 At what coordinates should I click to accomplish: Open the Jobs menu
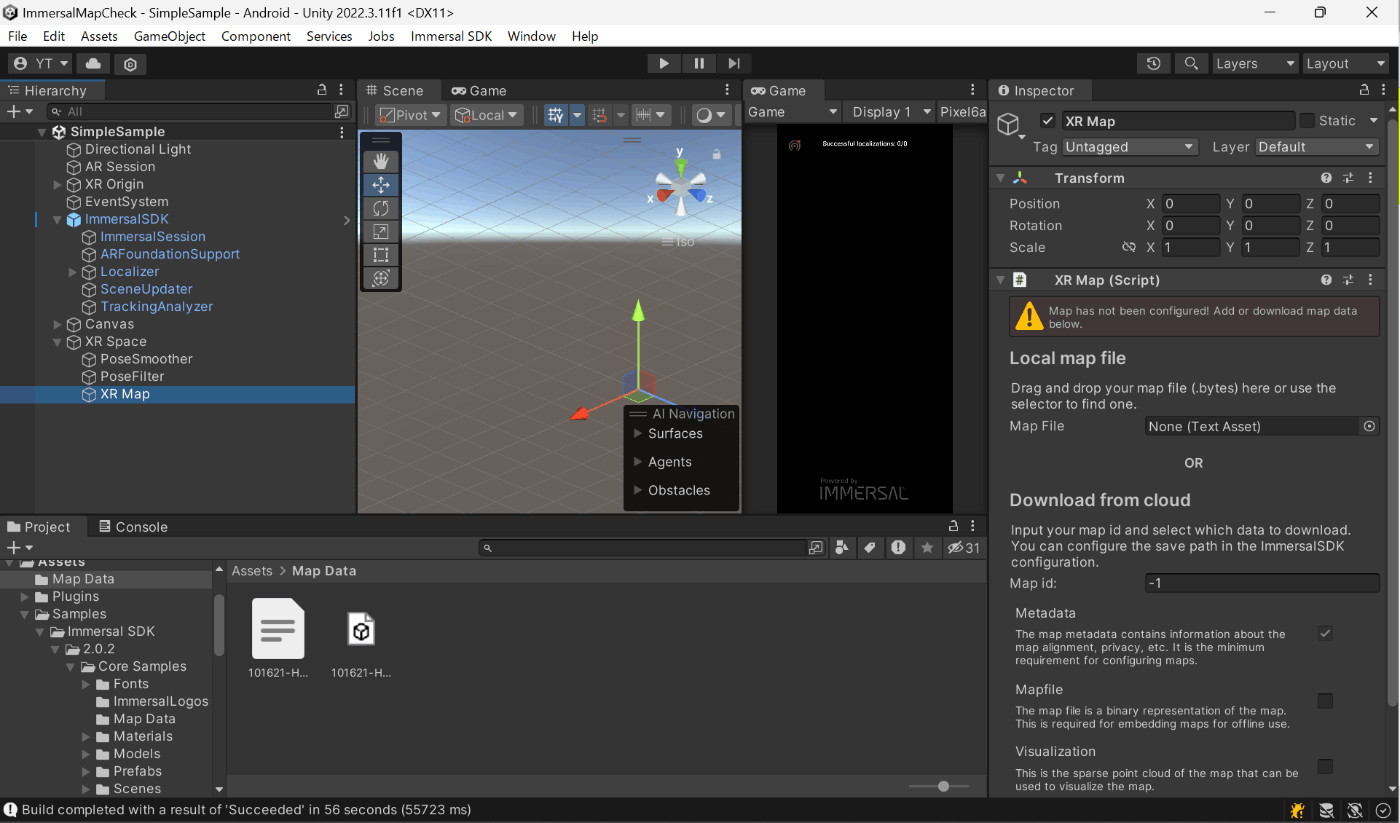pos(381,36)
